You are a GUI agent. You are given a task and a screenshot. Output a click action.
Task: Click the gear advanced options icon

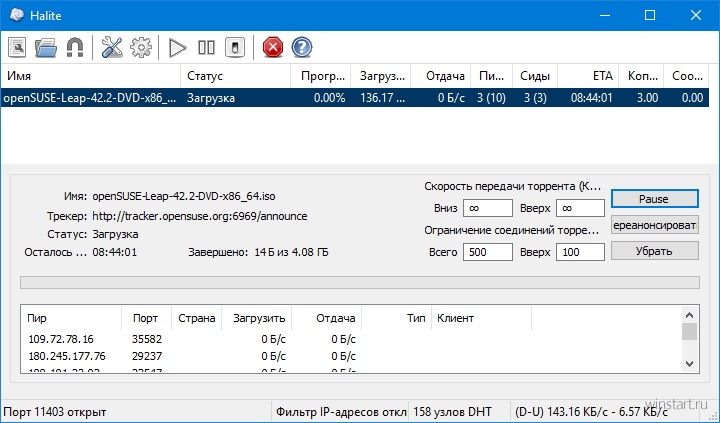[x=141, y=47]
